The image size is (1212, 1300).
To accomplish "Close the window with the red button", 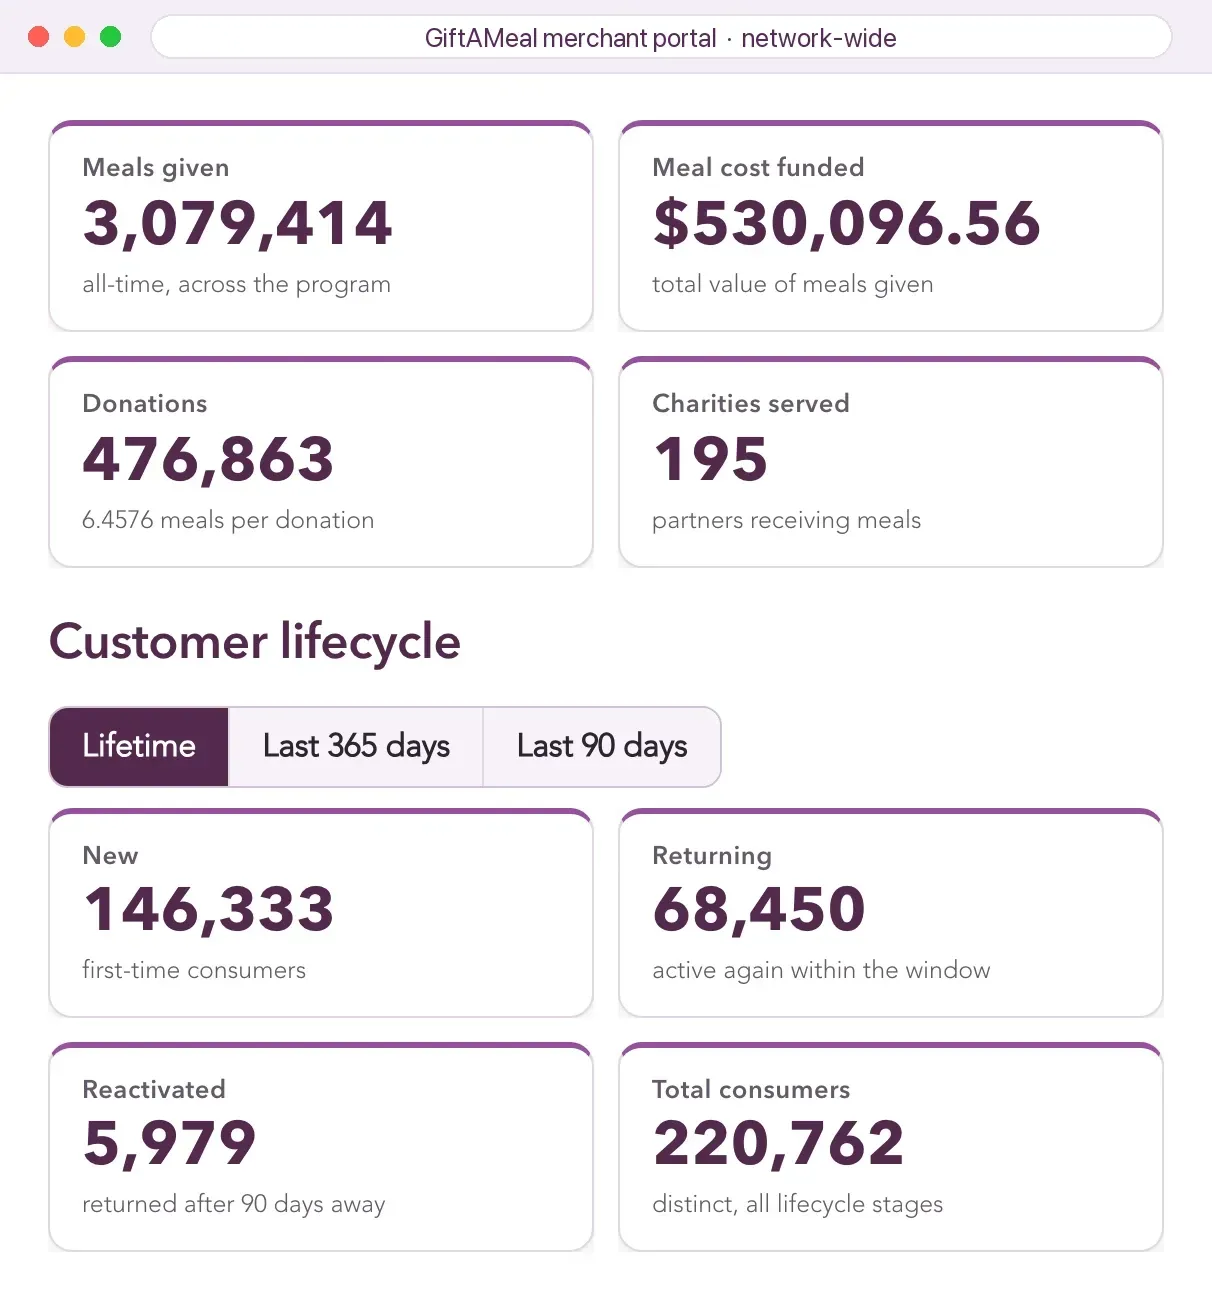I will [39, 37].
